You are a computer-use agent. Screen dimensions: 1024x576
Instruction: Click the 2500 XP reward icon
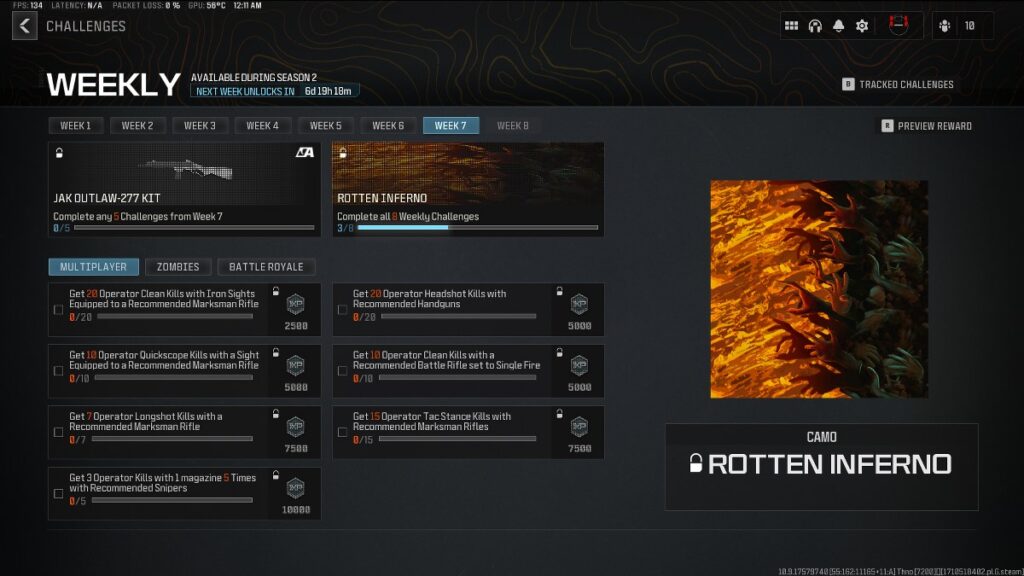295,304
